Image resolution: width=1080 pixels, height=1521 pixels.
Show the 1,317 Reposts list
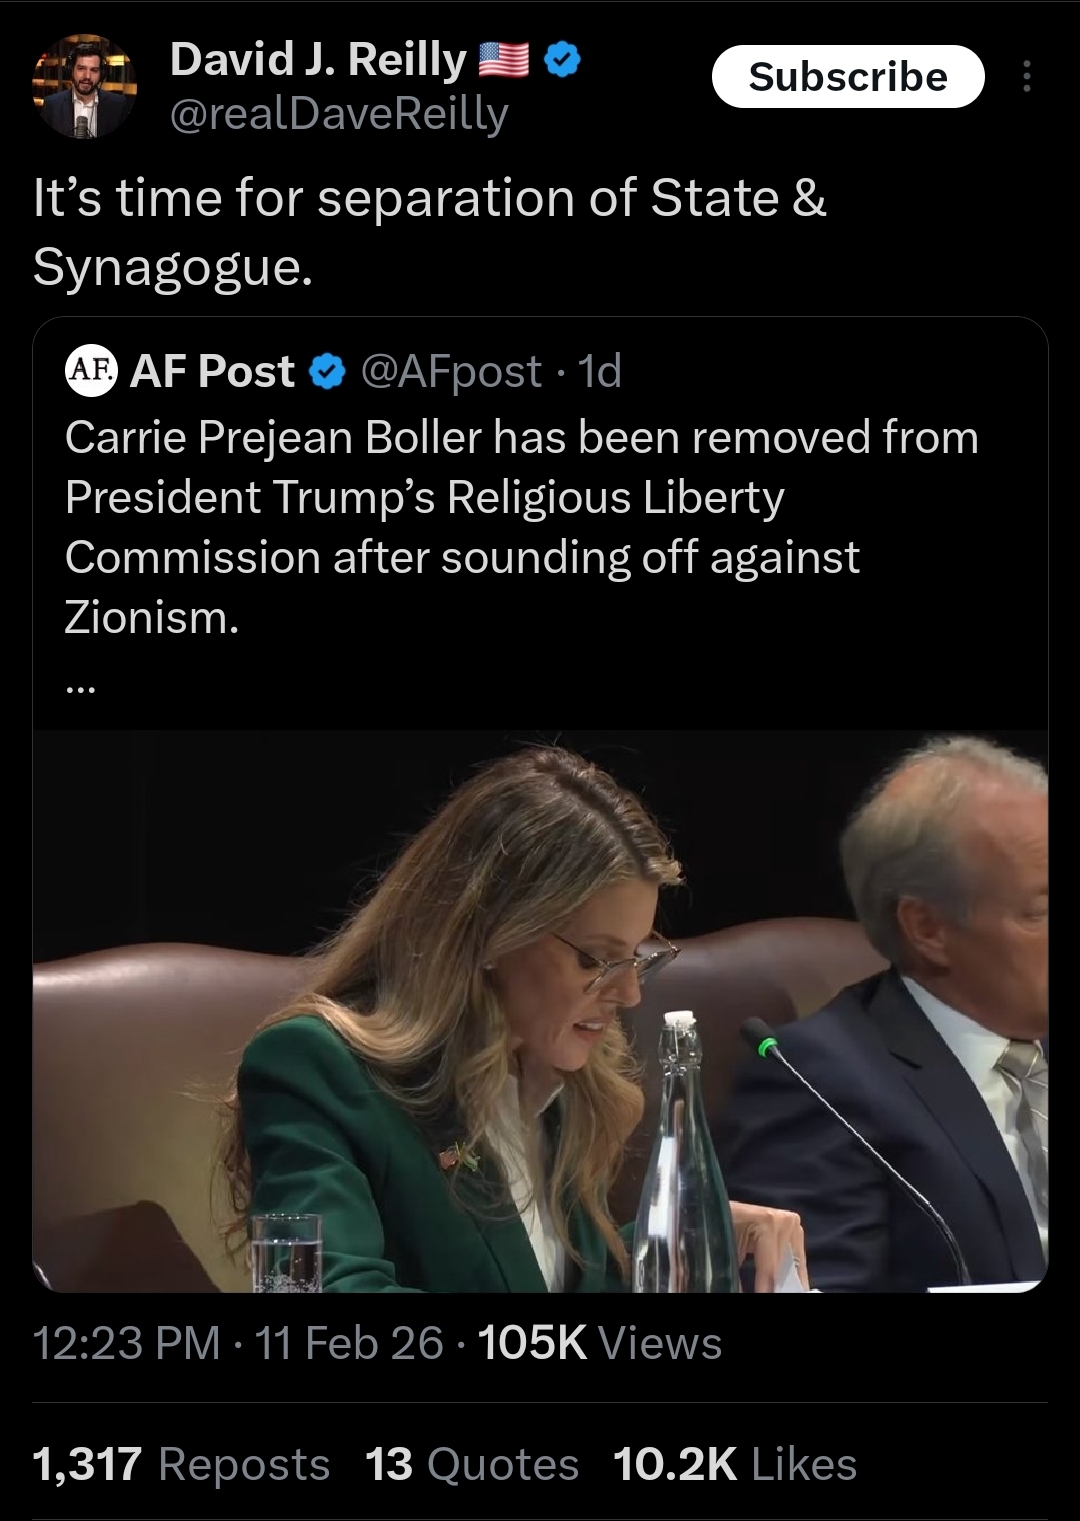pos(181,1465)
